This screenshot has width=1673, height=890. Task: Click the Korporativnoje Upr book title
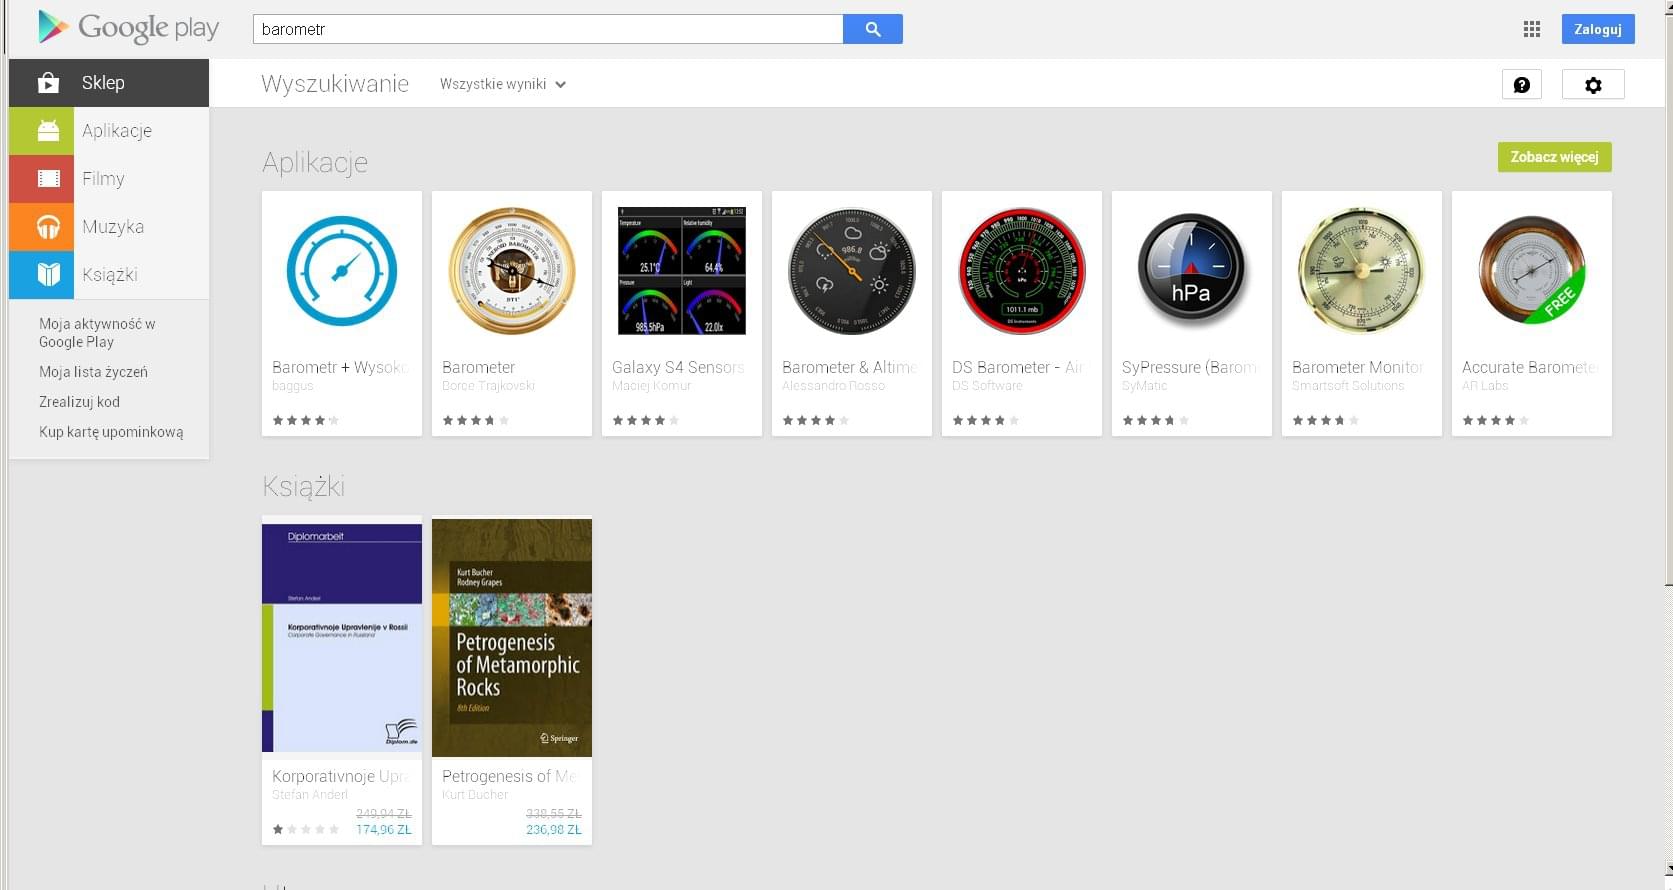tap(340, 777)
